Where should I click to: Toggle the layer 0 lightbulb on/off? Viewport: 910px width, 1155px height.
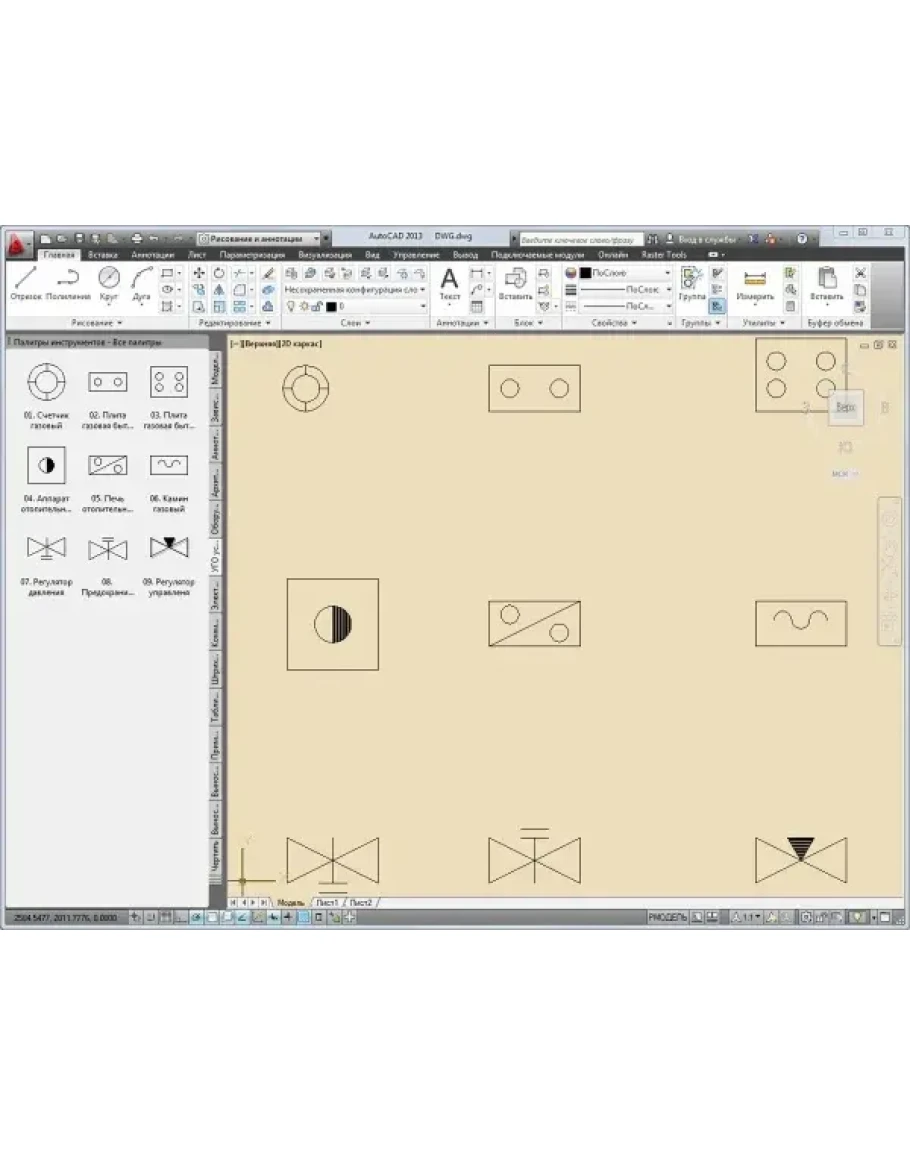tap(290, 306)
